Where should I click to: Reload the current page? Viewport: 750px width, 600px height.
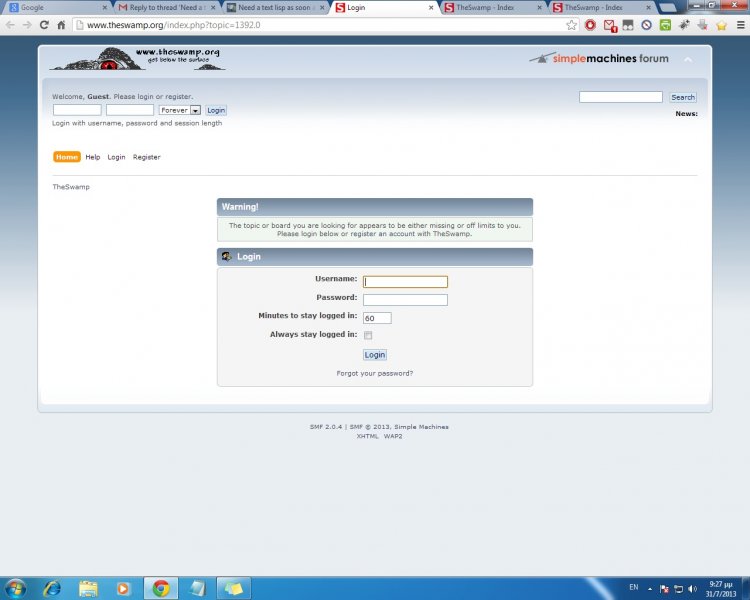tap(44, 25)
